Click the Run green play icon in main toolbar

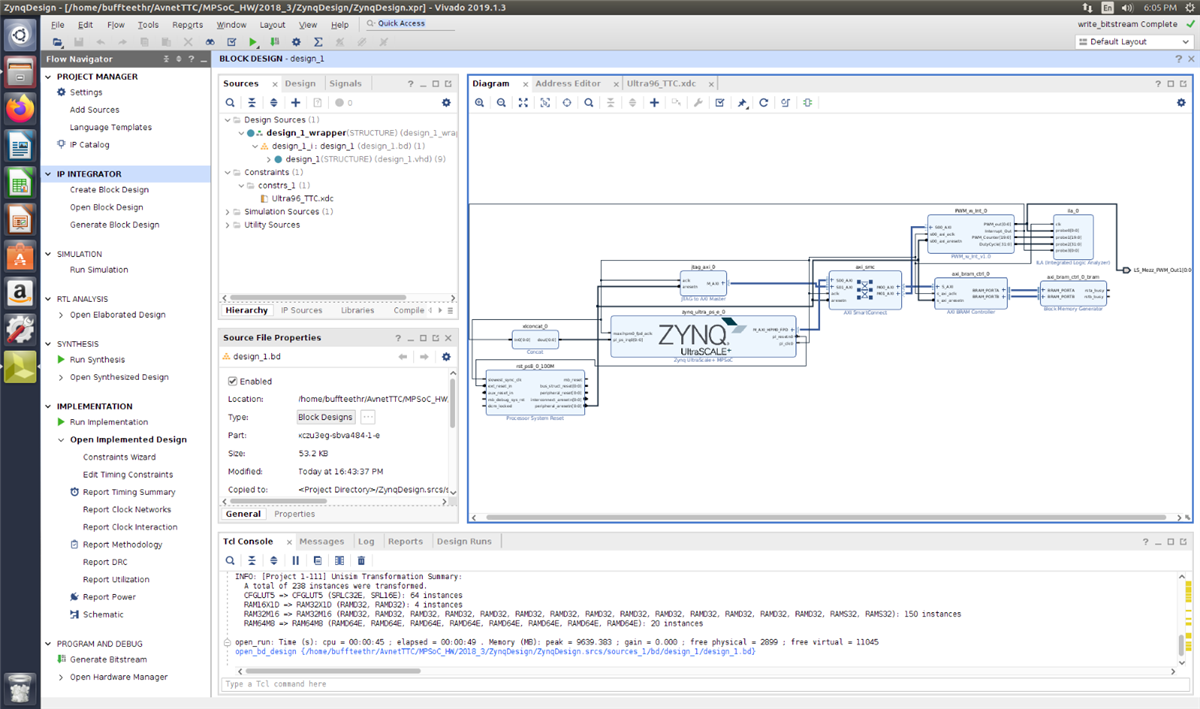tap(253, 42)
